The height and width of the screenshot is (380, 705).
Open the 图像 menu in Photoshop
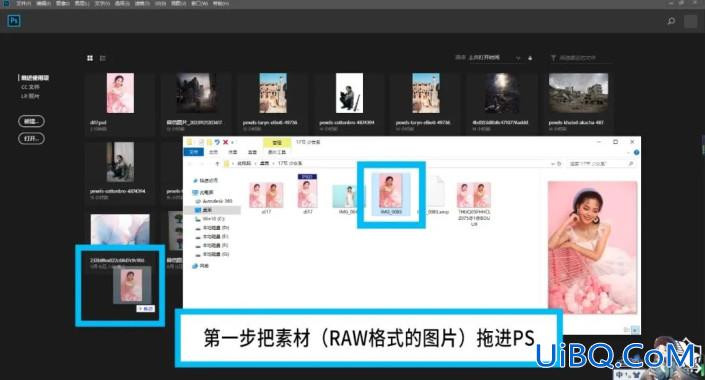[x=62, y=4]
